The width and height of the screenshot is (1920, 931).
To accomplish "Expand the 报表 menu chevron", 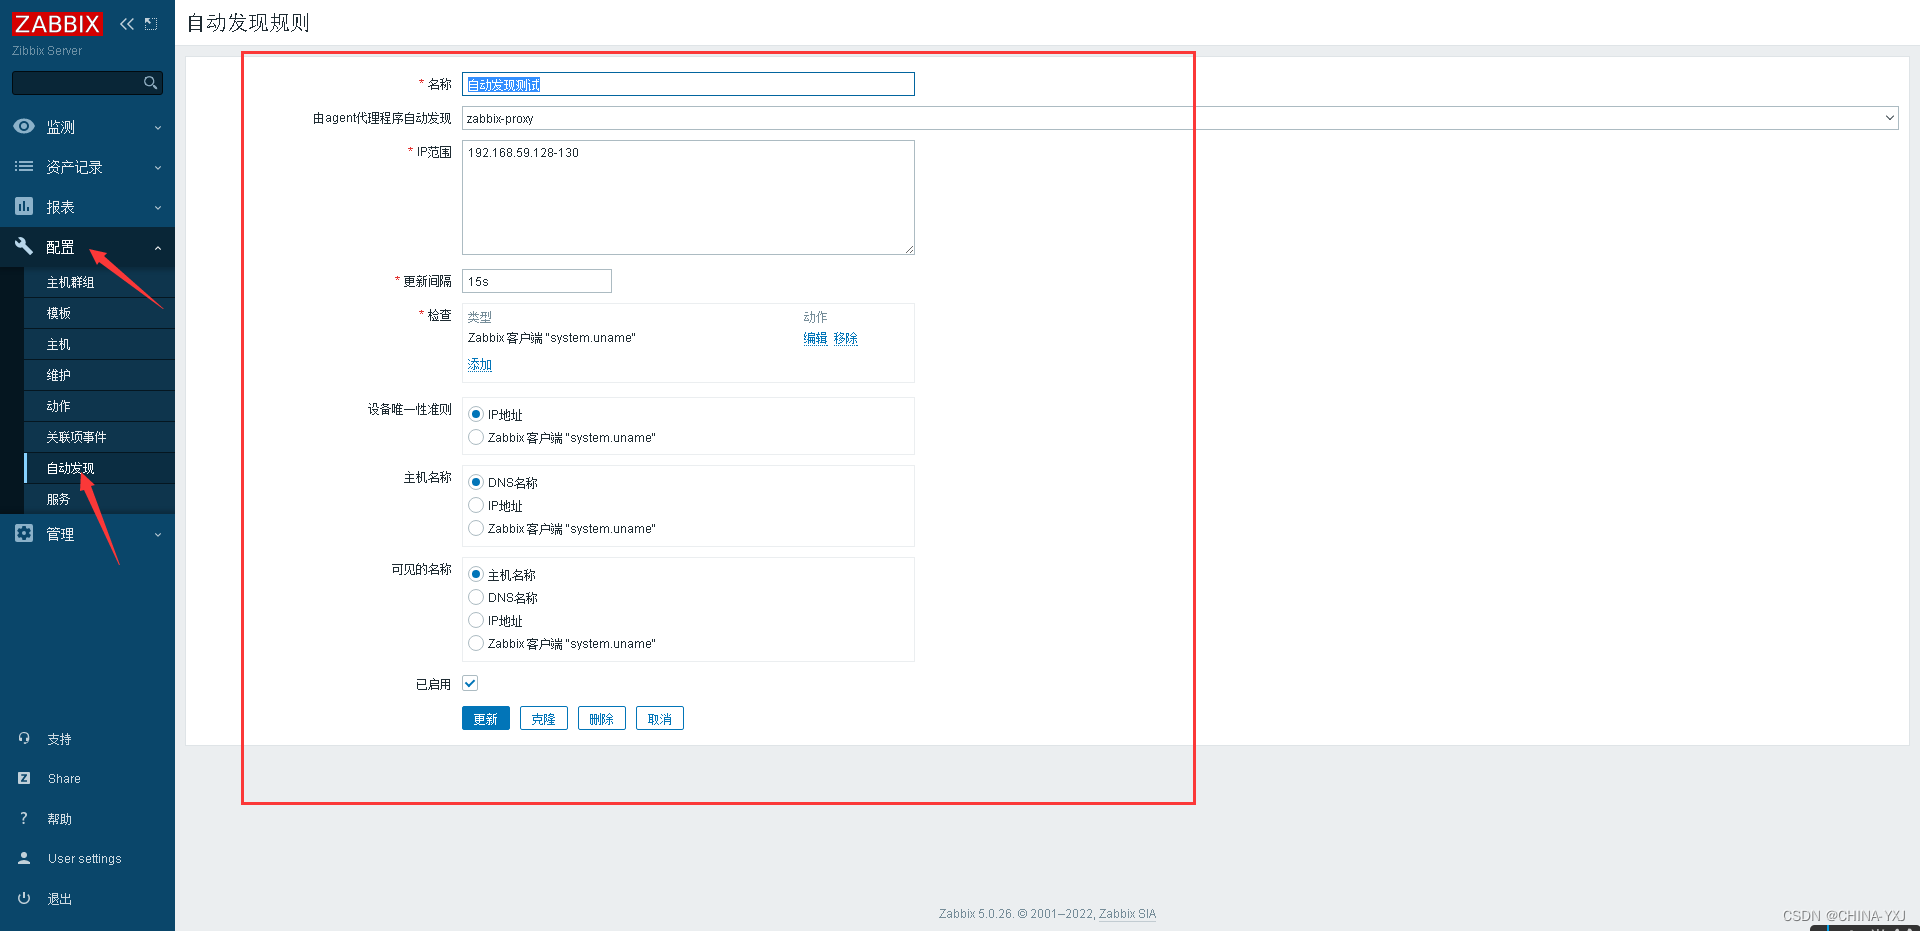I will tap(158, 208).
